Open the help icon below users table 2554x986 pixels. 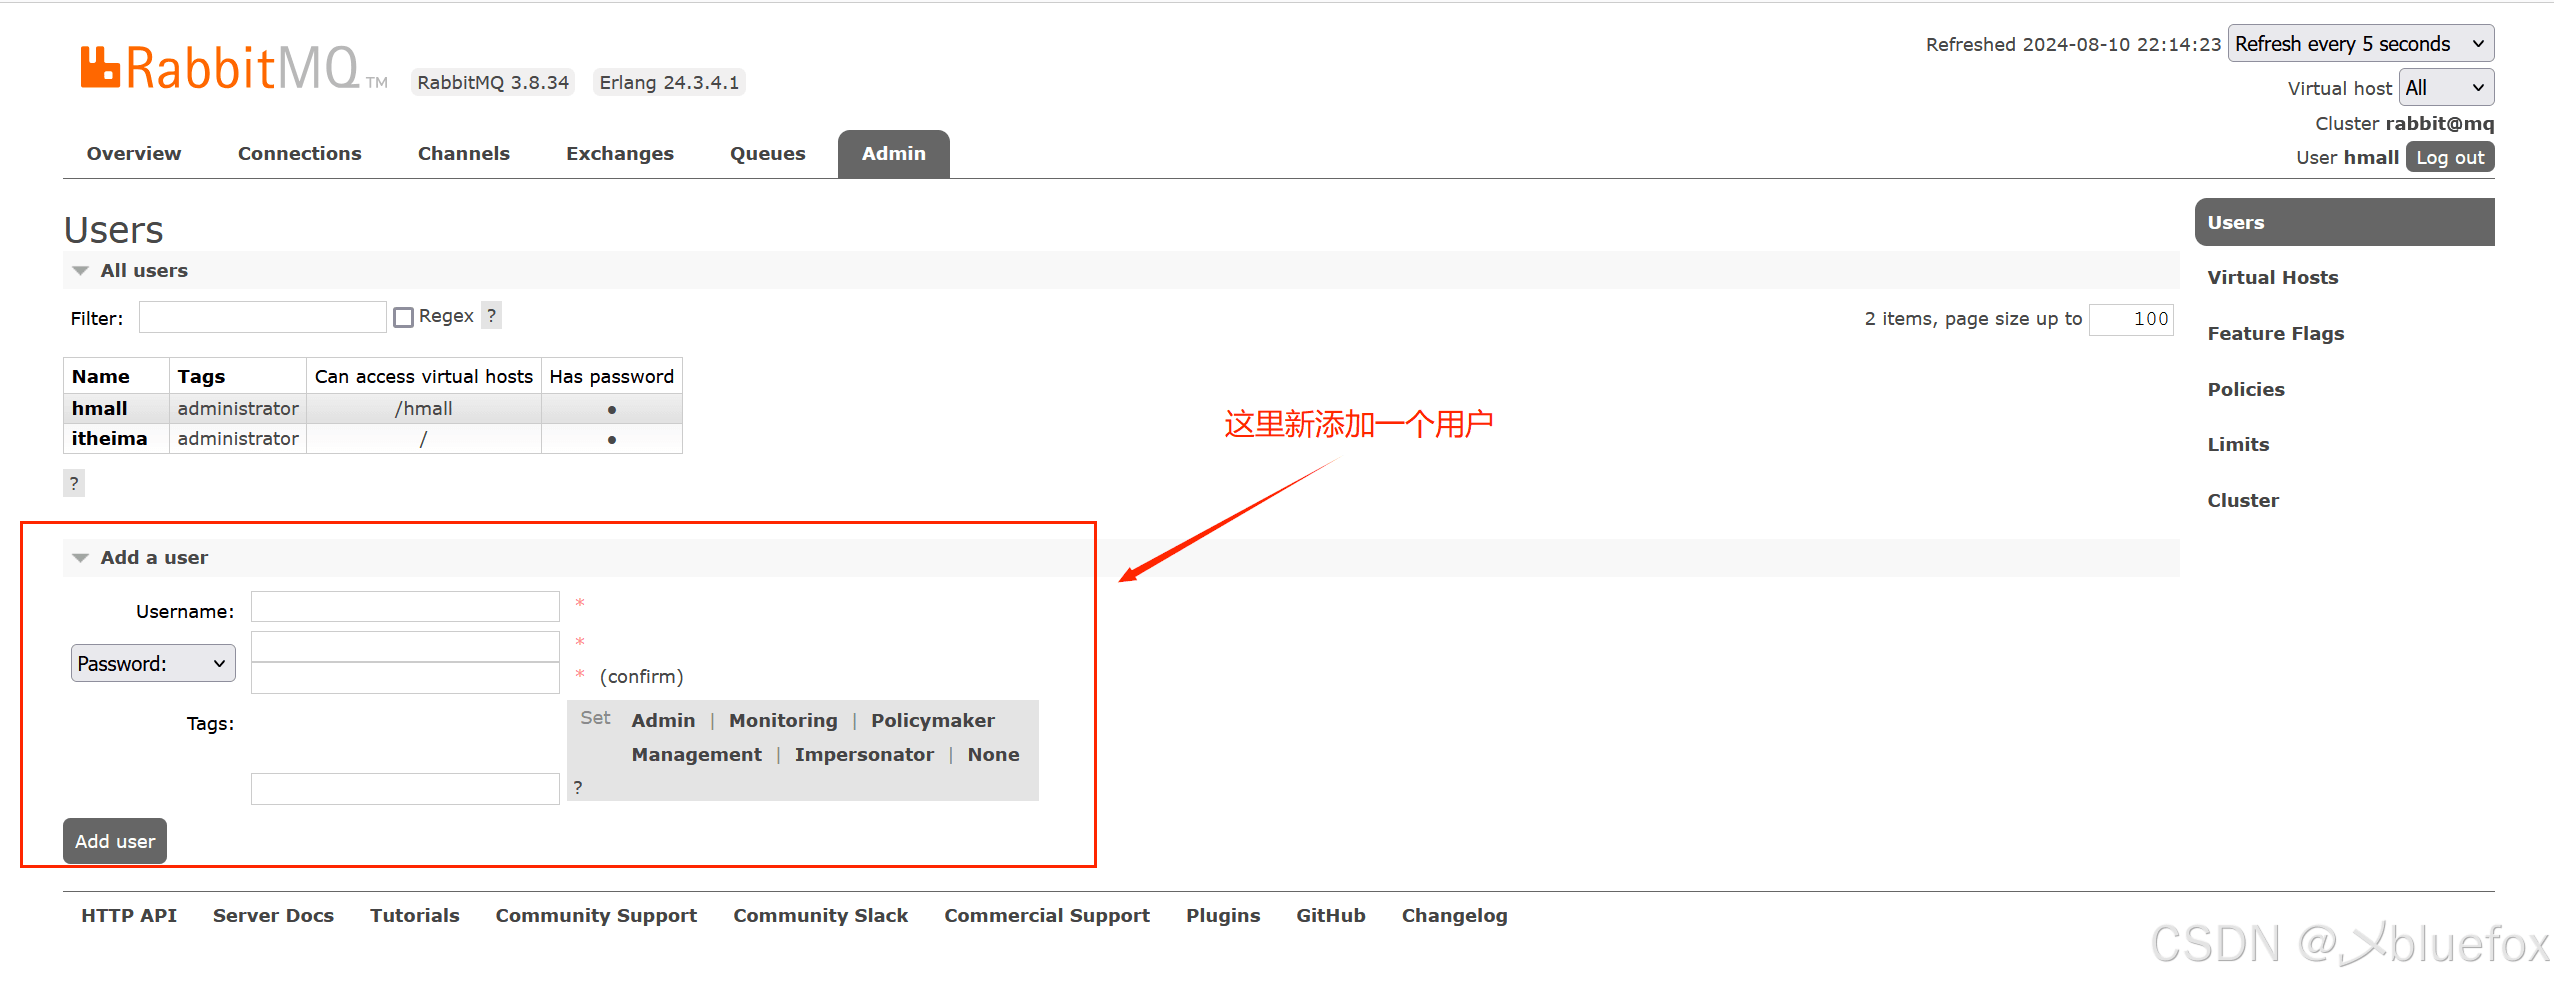click(74, 483)
